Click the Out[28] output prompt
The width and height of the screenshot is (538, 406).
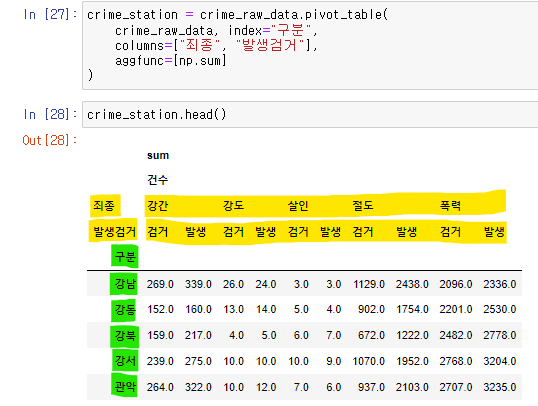(50, 140)
